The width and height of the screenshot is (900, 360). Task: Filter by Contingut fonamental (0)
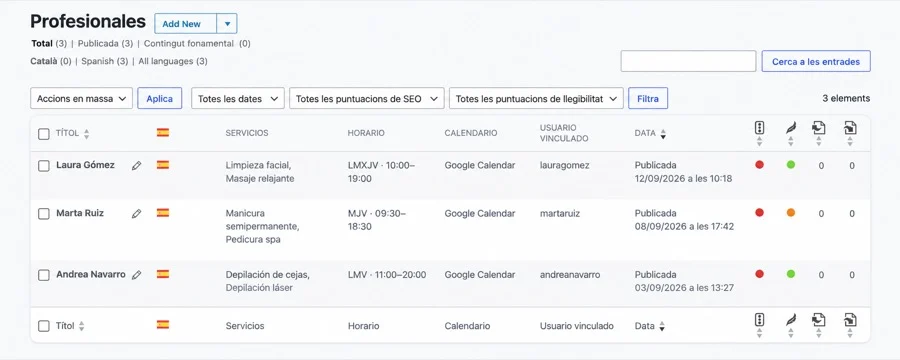point(197,43)
